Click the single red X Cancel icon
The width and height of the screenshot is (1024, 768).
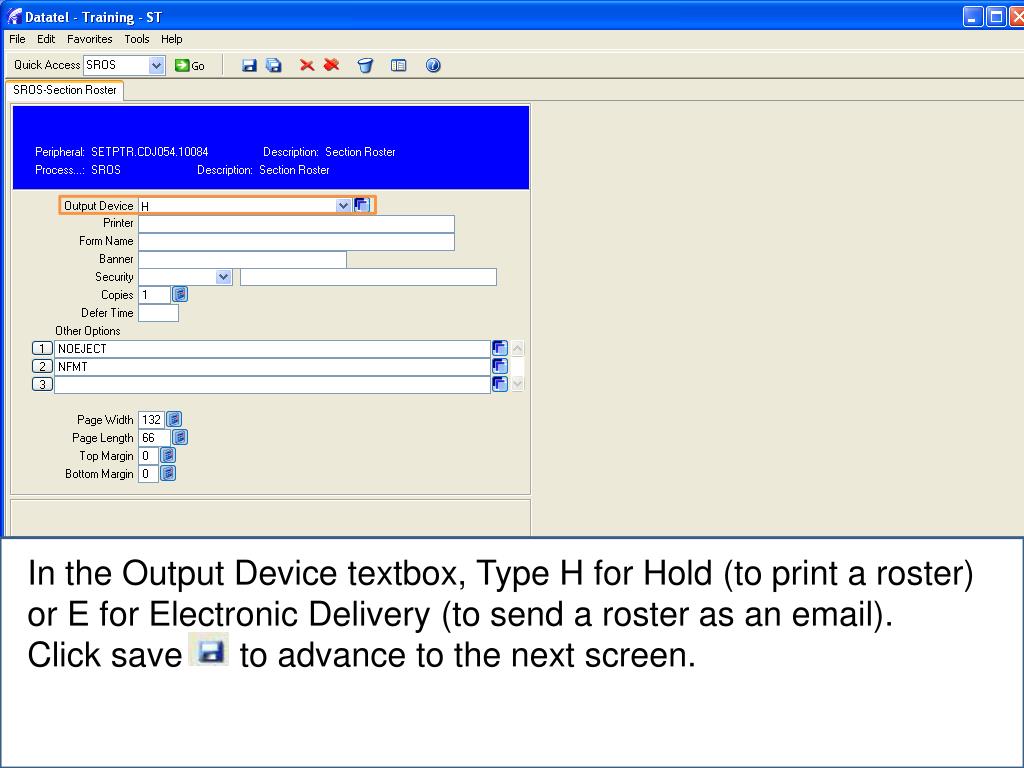tap(306, 65)
